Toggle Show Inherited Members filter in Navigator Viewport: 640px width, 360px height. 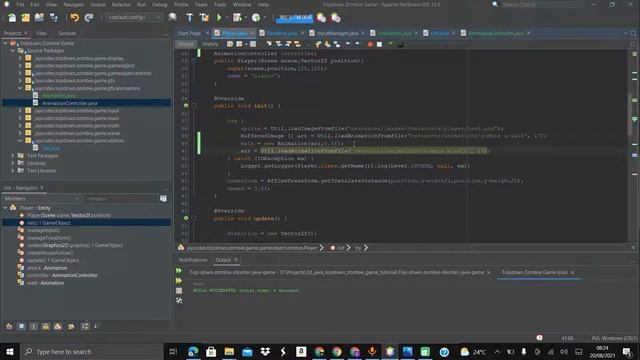[x=9, y=326]
